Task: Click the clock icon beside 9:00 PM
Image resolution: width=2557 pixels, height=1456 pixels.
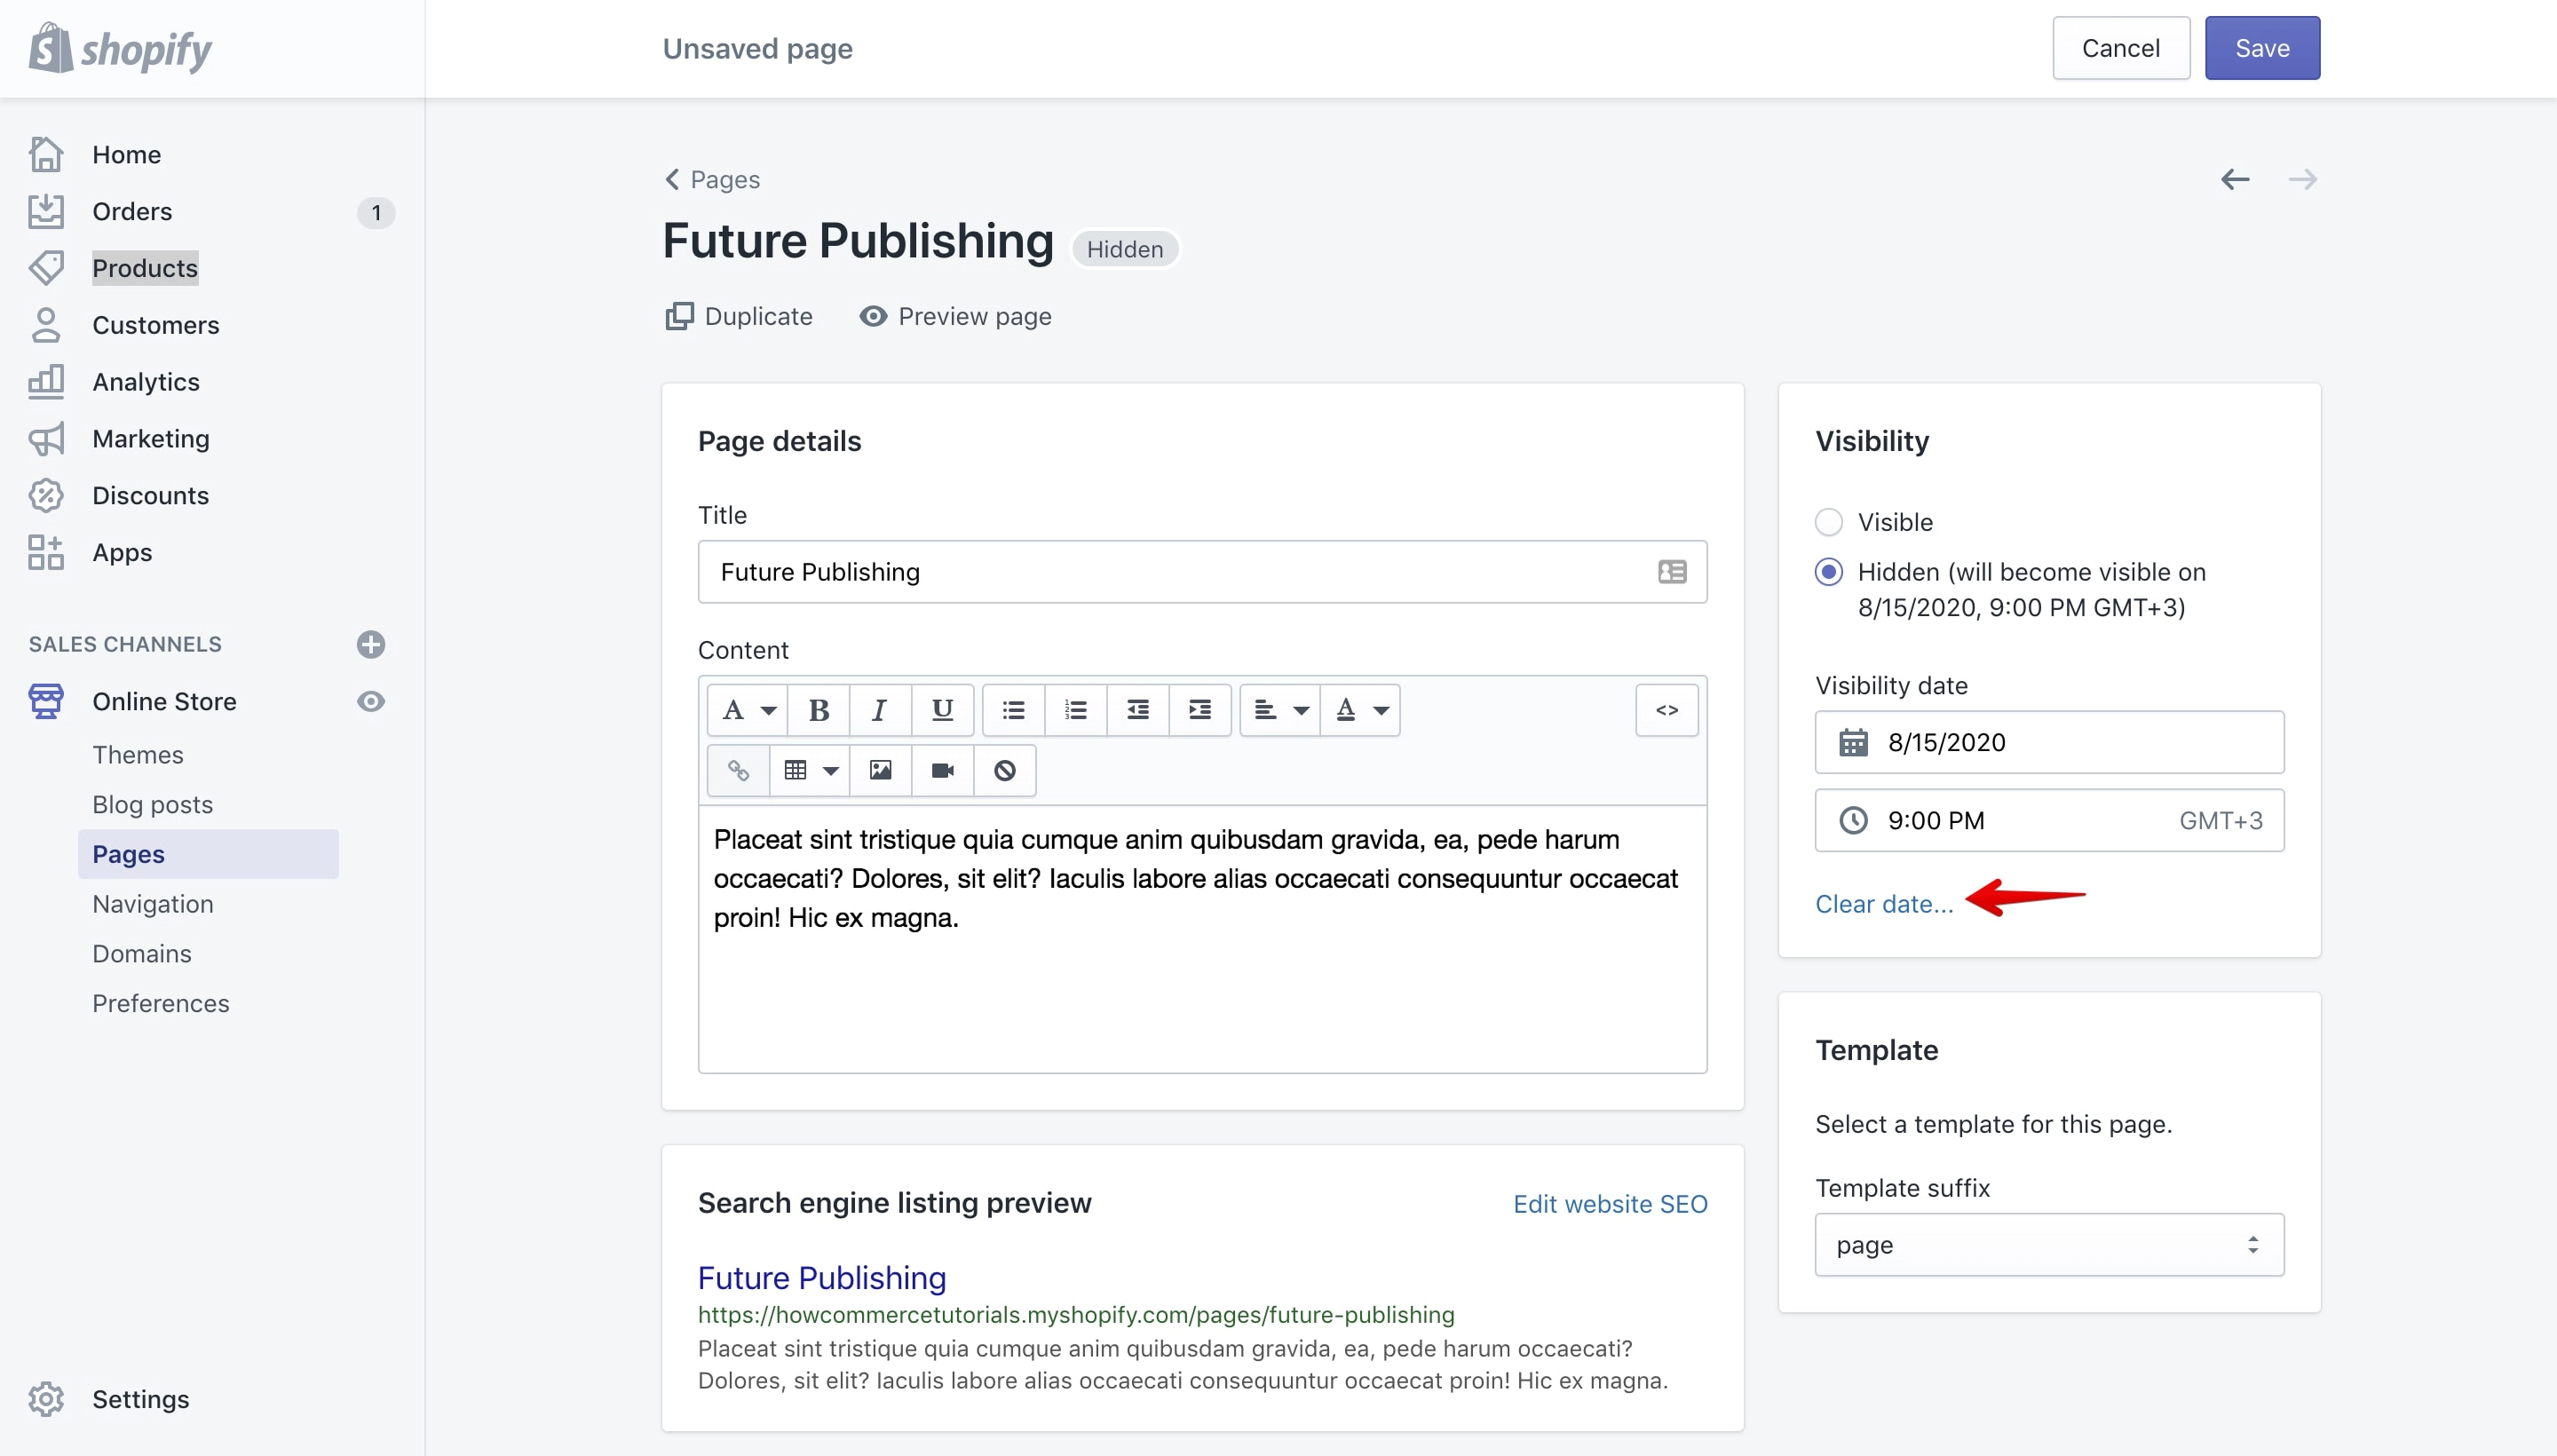Action: pyautogui.click(x=1853, y=820)
